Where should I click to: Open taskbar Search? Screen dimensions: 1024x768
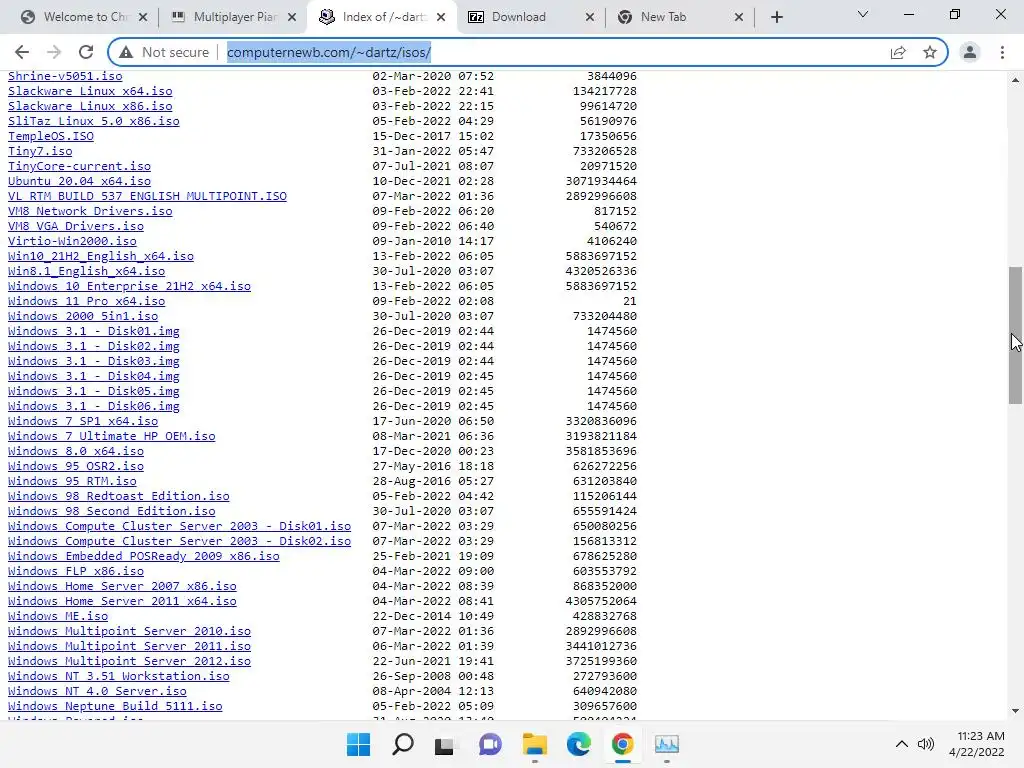(x=402, y=744)
